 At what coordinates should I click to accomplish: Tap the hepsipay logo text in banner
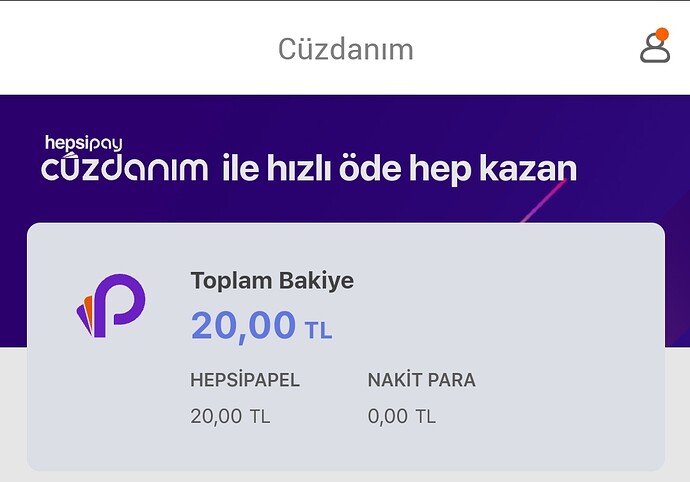click(x=84, y=143)
